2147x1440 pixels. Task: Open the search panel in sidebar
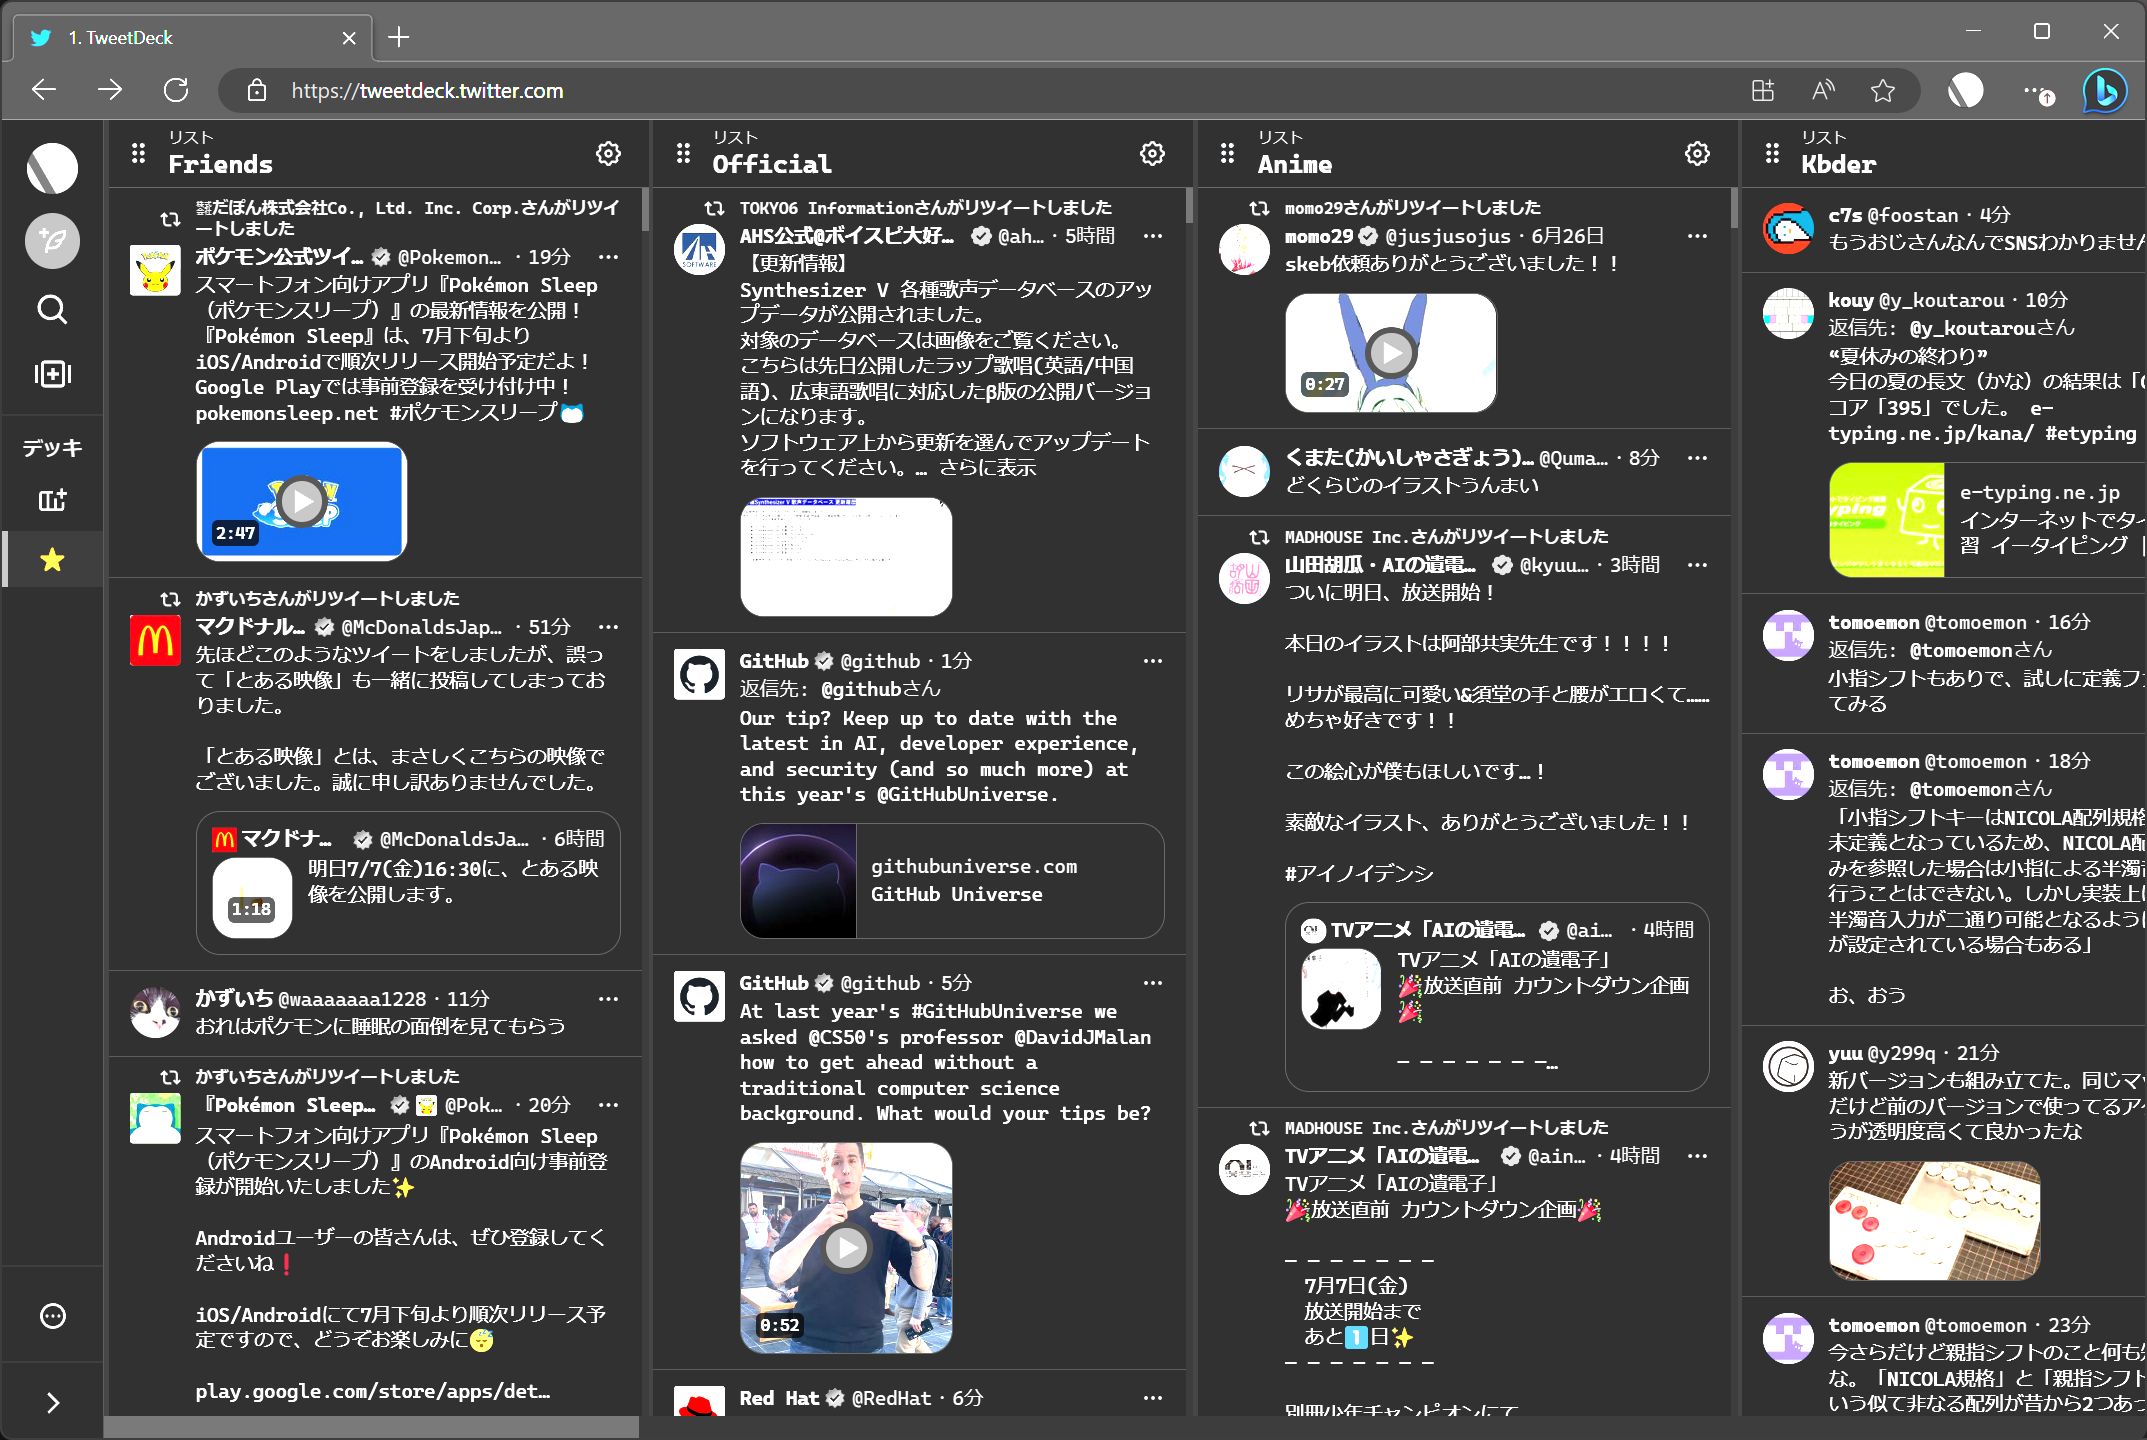pyautogui.click(x=52, y=309)
